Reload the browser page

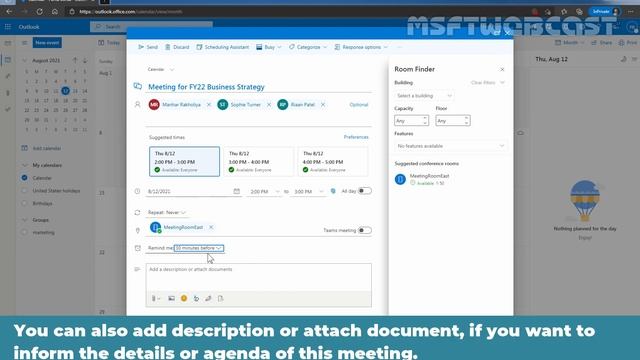(x=40, y=11)
